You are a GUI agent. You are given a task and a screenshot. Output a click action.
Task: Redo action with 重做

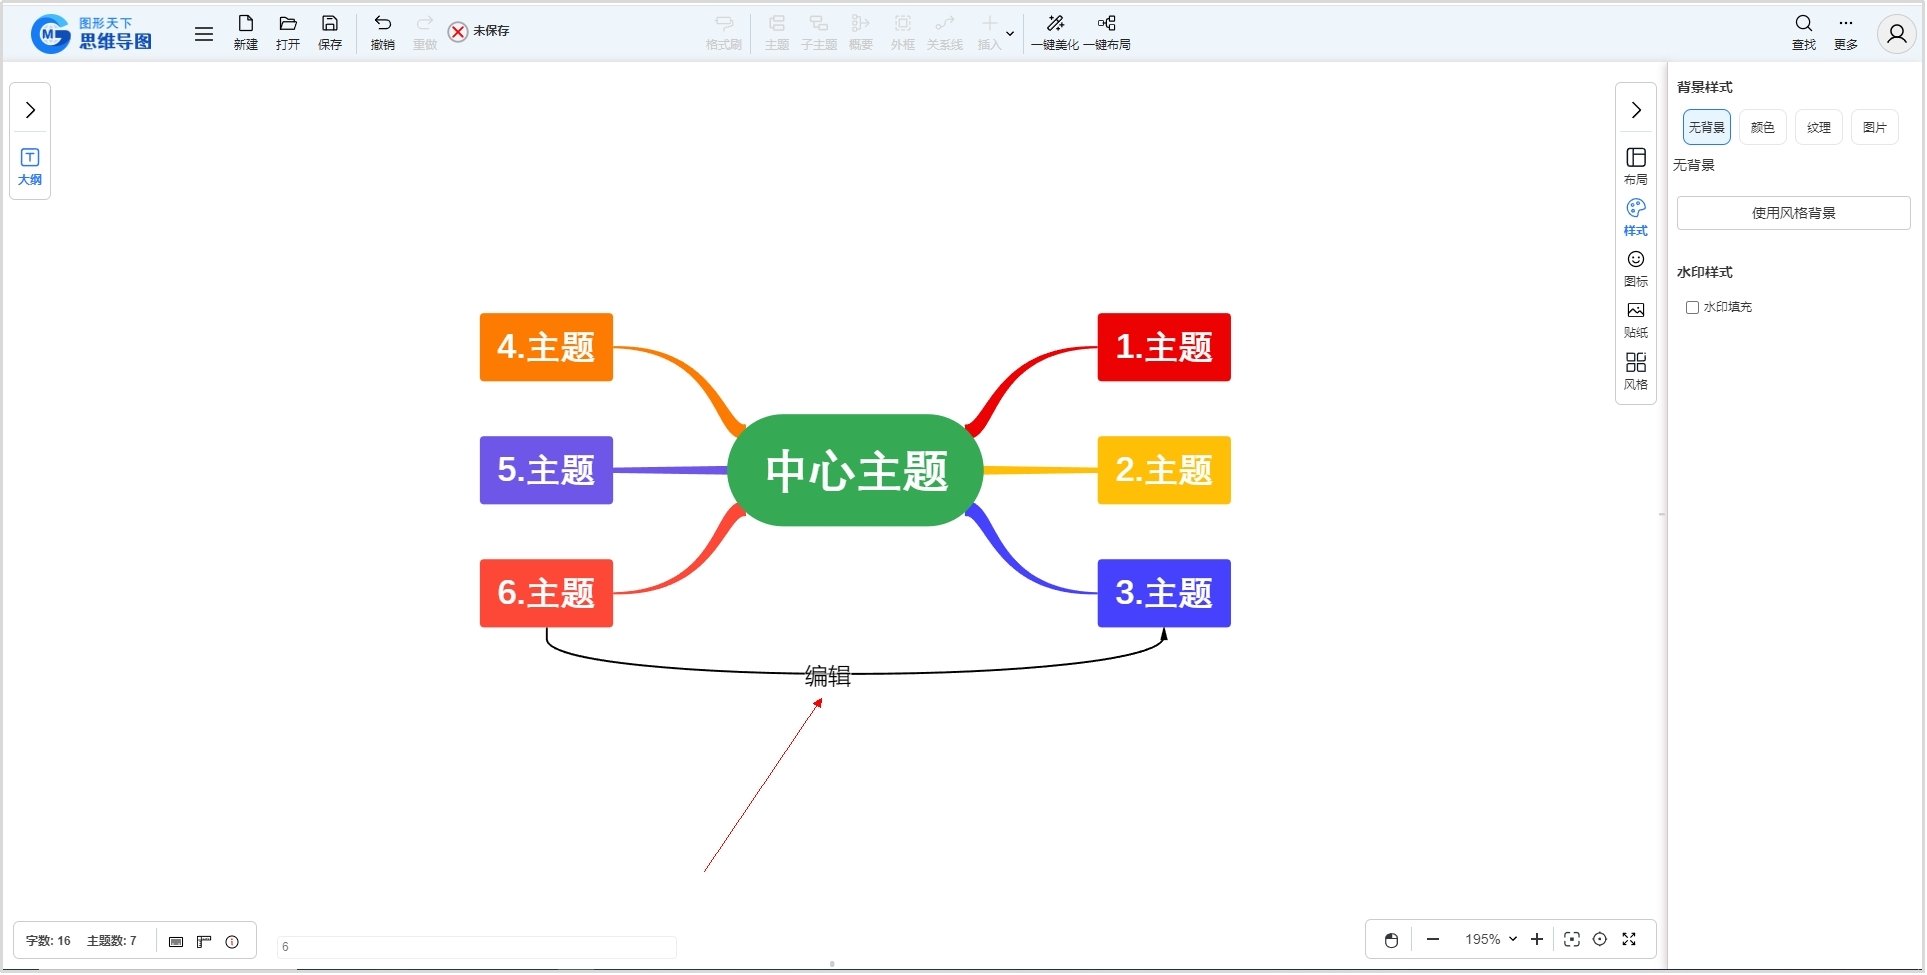[425, 33]
